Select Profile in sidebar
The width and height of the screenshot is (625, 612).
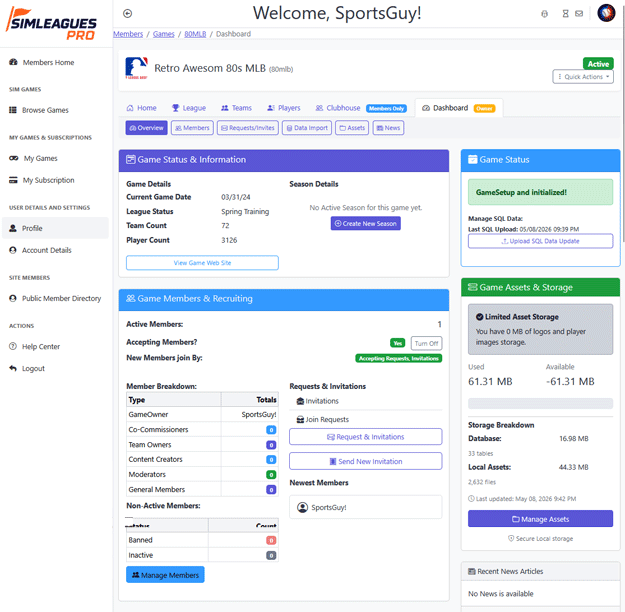[55, 228]
